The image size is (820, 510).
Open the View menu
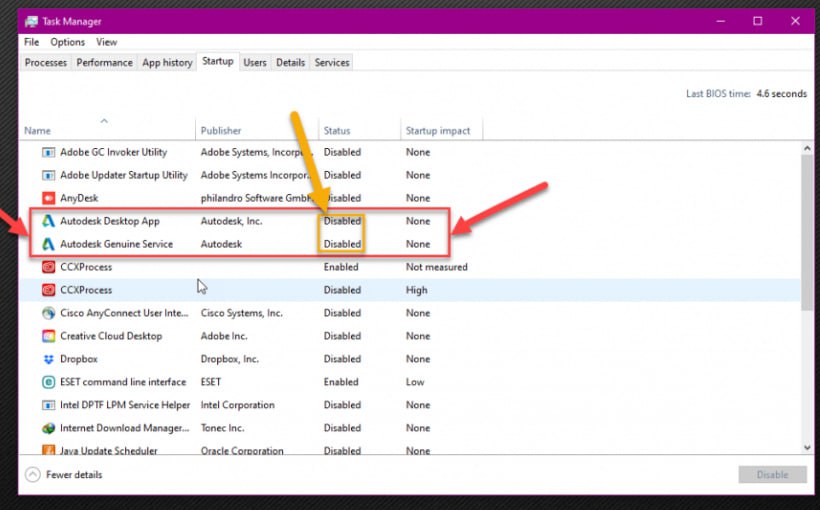(x=106, y=42)
